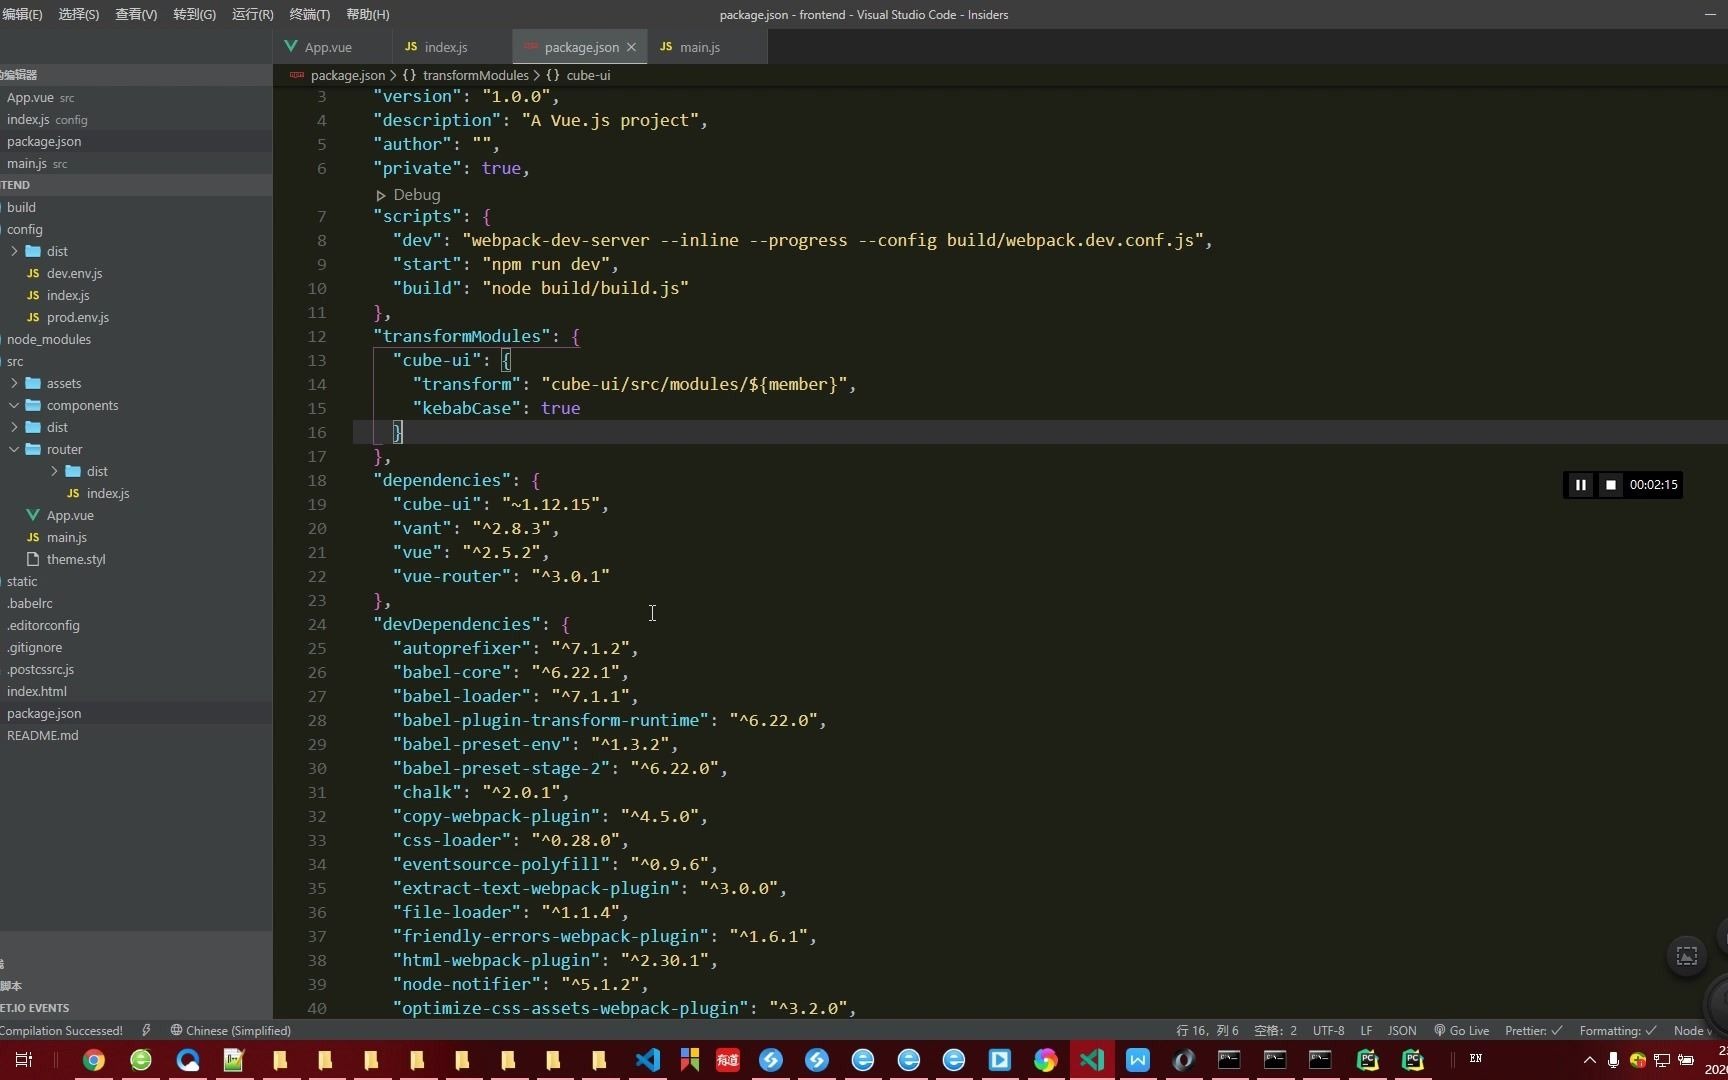This screenshot has width=1728, height=1080.
Task: Click the microphone tray icon
Action: (x=1613, y=1060)
